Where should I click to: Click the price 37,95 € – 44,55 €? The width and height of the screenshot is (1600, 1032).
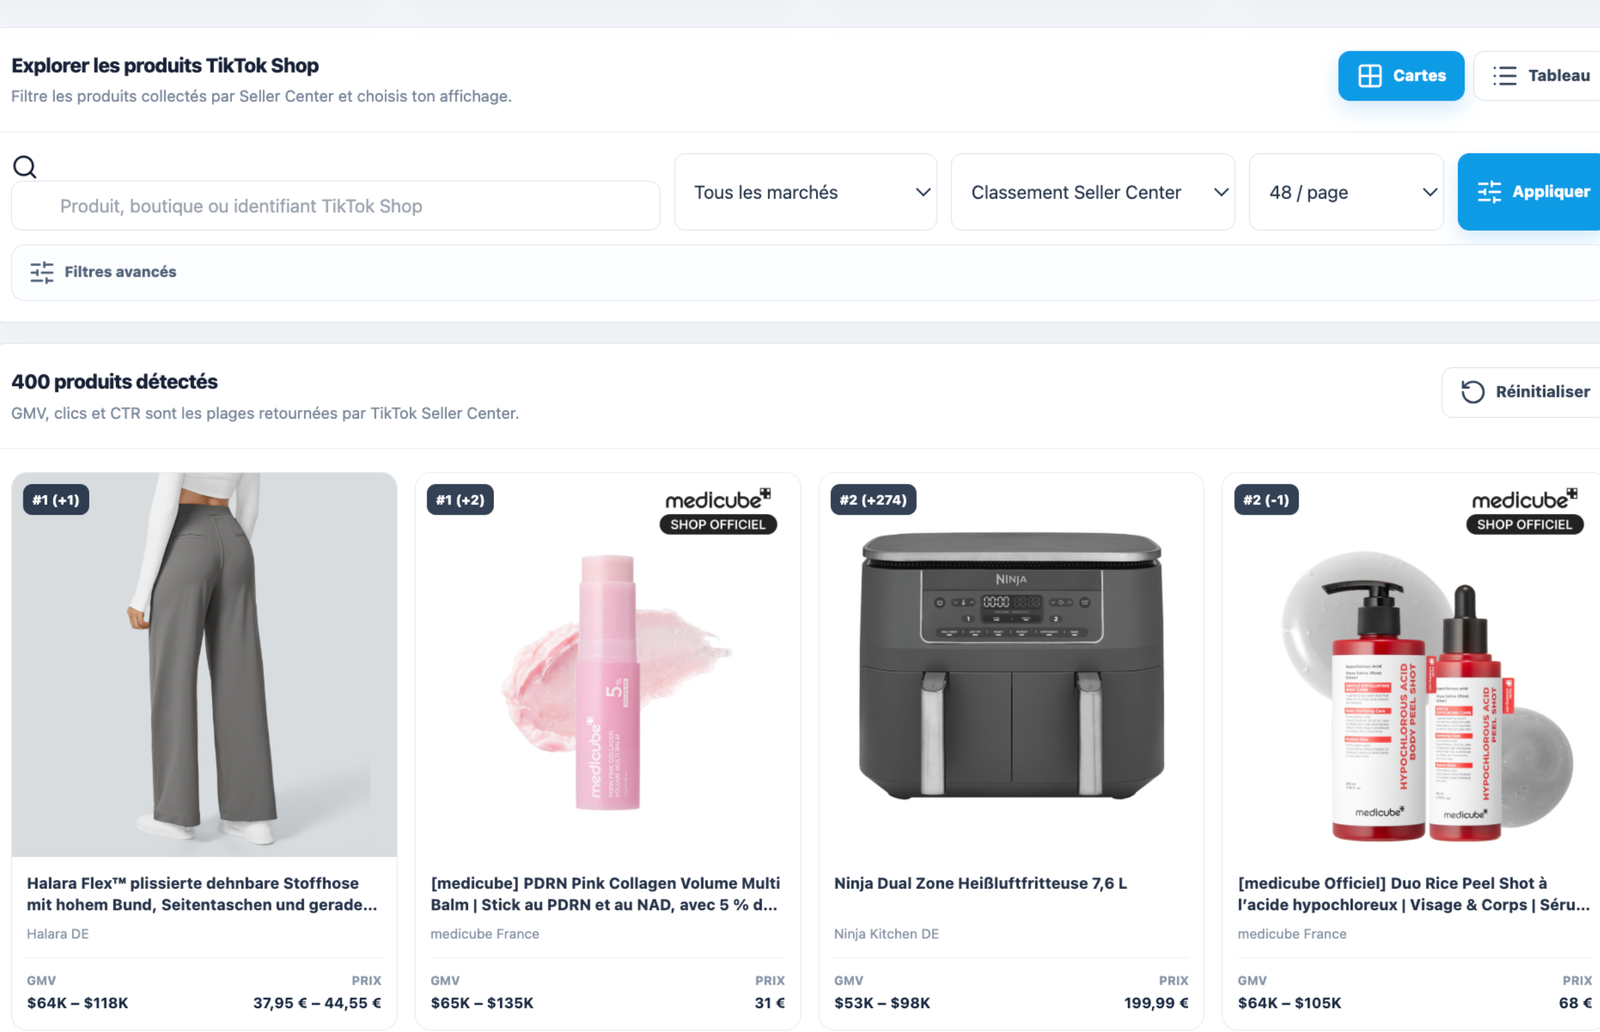coord(317,1003)
